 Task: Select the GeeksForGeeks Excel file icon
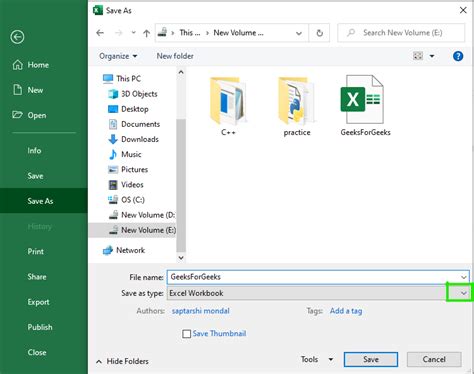click(363, 99)
